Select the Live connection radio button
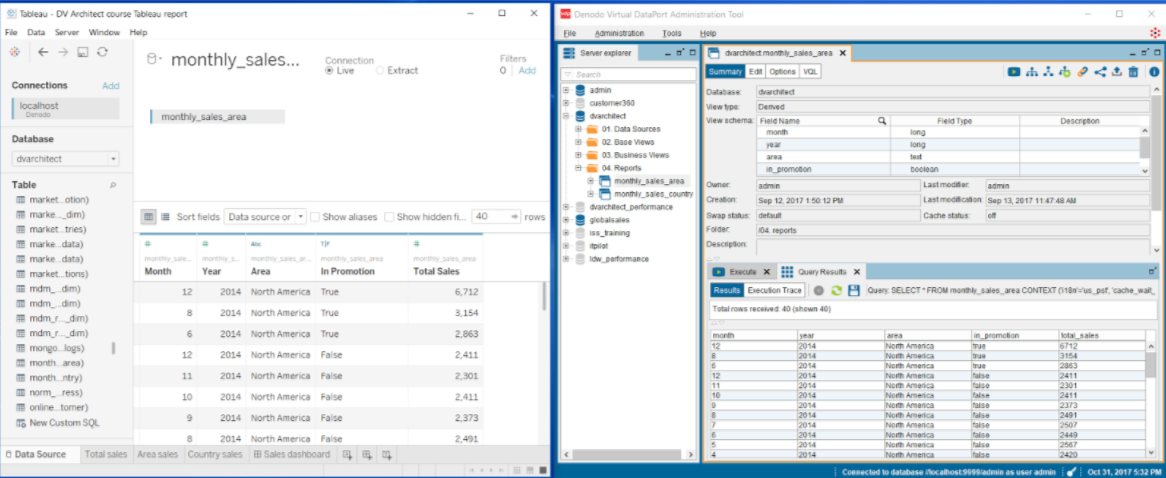Image resolution: width=1166 pixels, height=478 pixels. tap(329, 71)
